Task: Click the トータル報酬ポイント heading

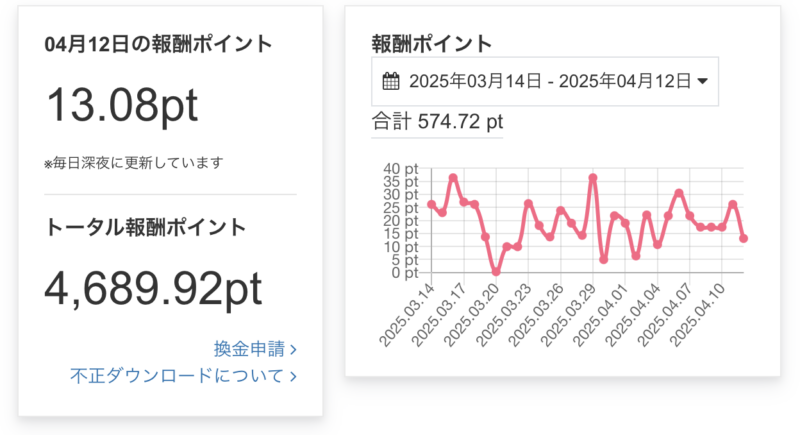Action: pyautogui.click(x=145, y=227)
